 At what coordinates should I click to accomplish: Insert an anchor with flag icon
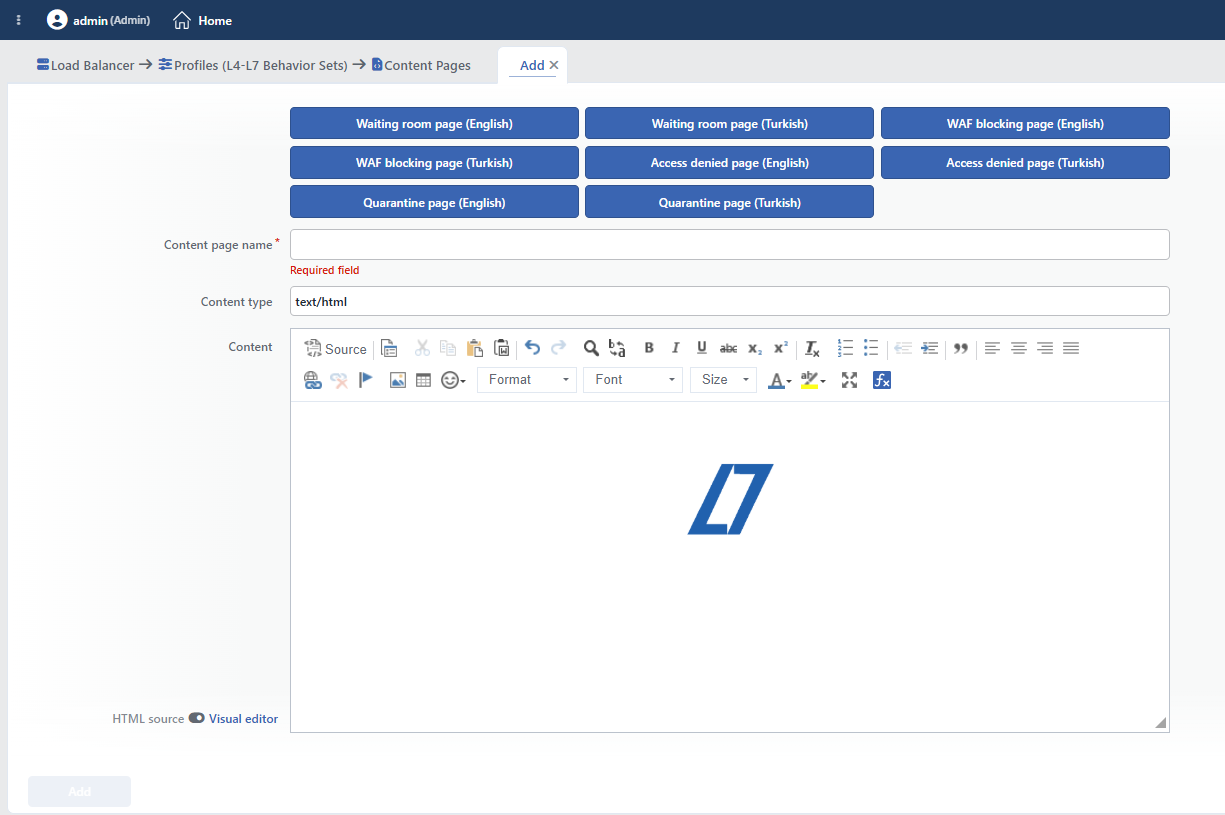pyautogui.click(x=366, y=380)
